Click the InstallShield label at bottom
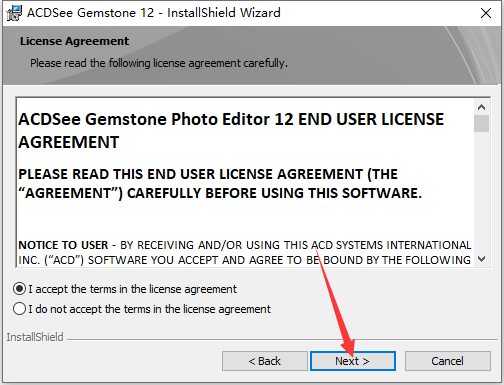 35,337
